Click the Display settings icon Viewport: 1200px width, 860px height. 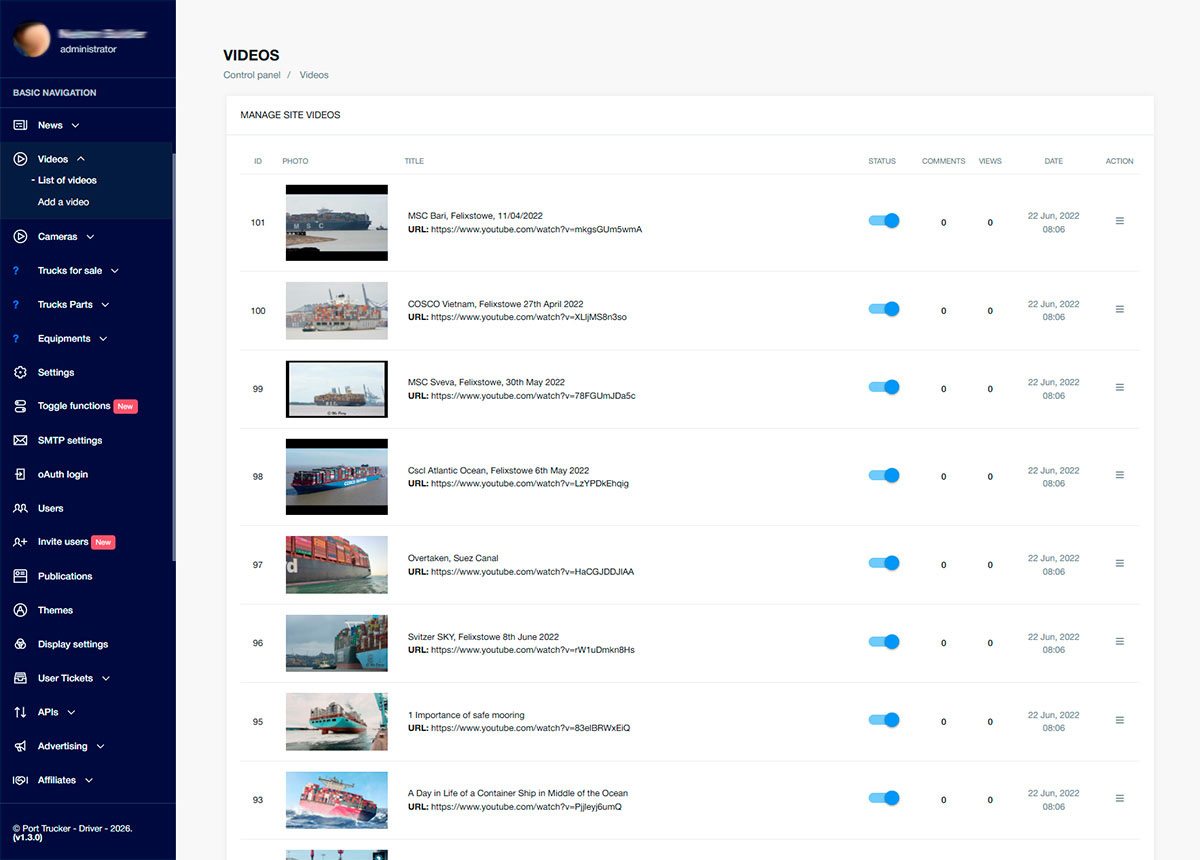(x=20, y=644)
